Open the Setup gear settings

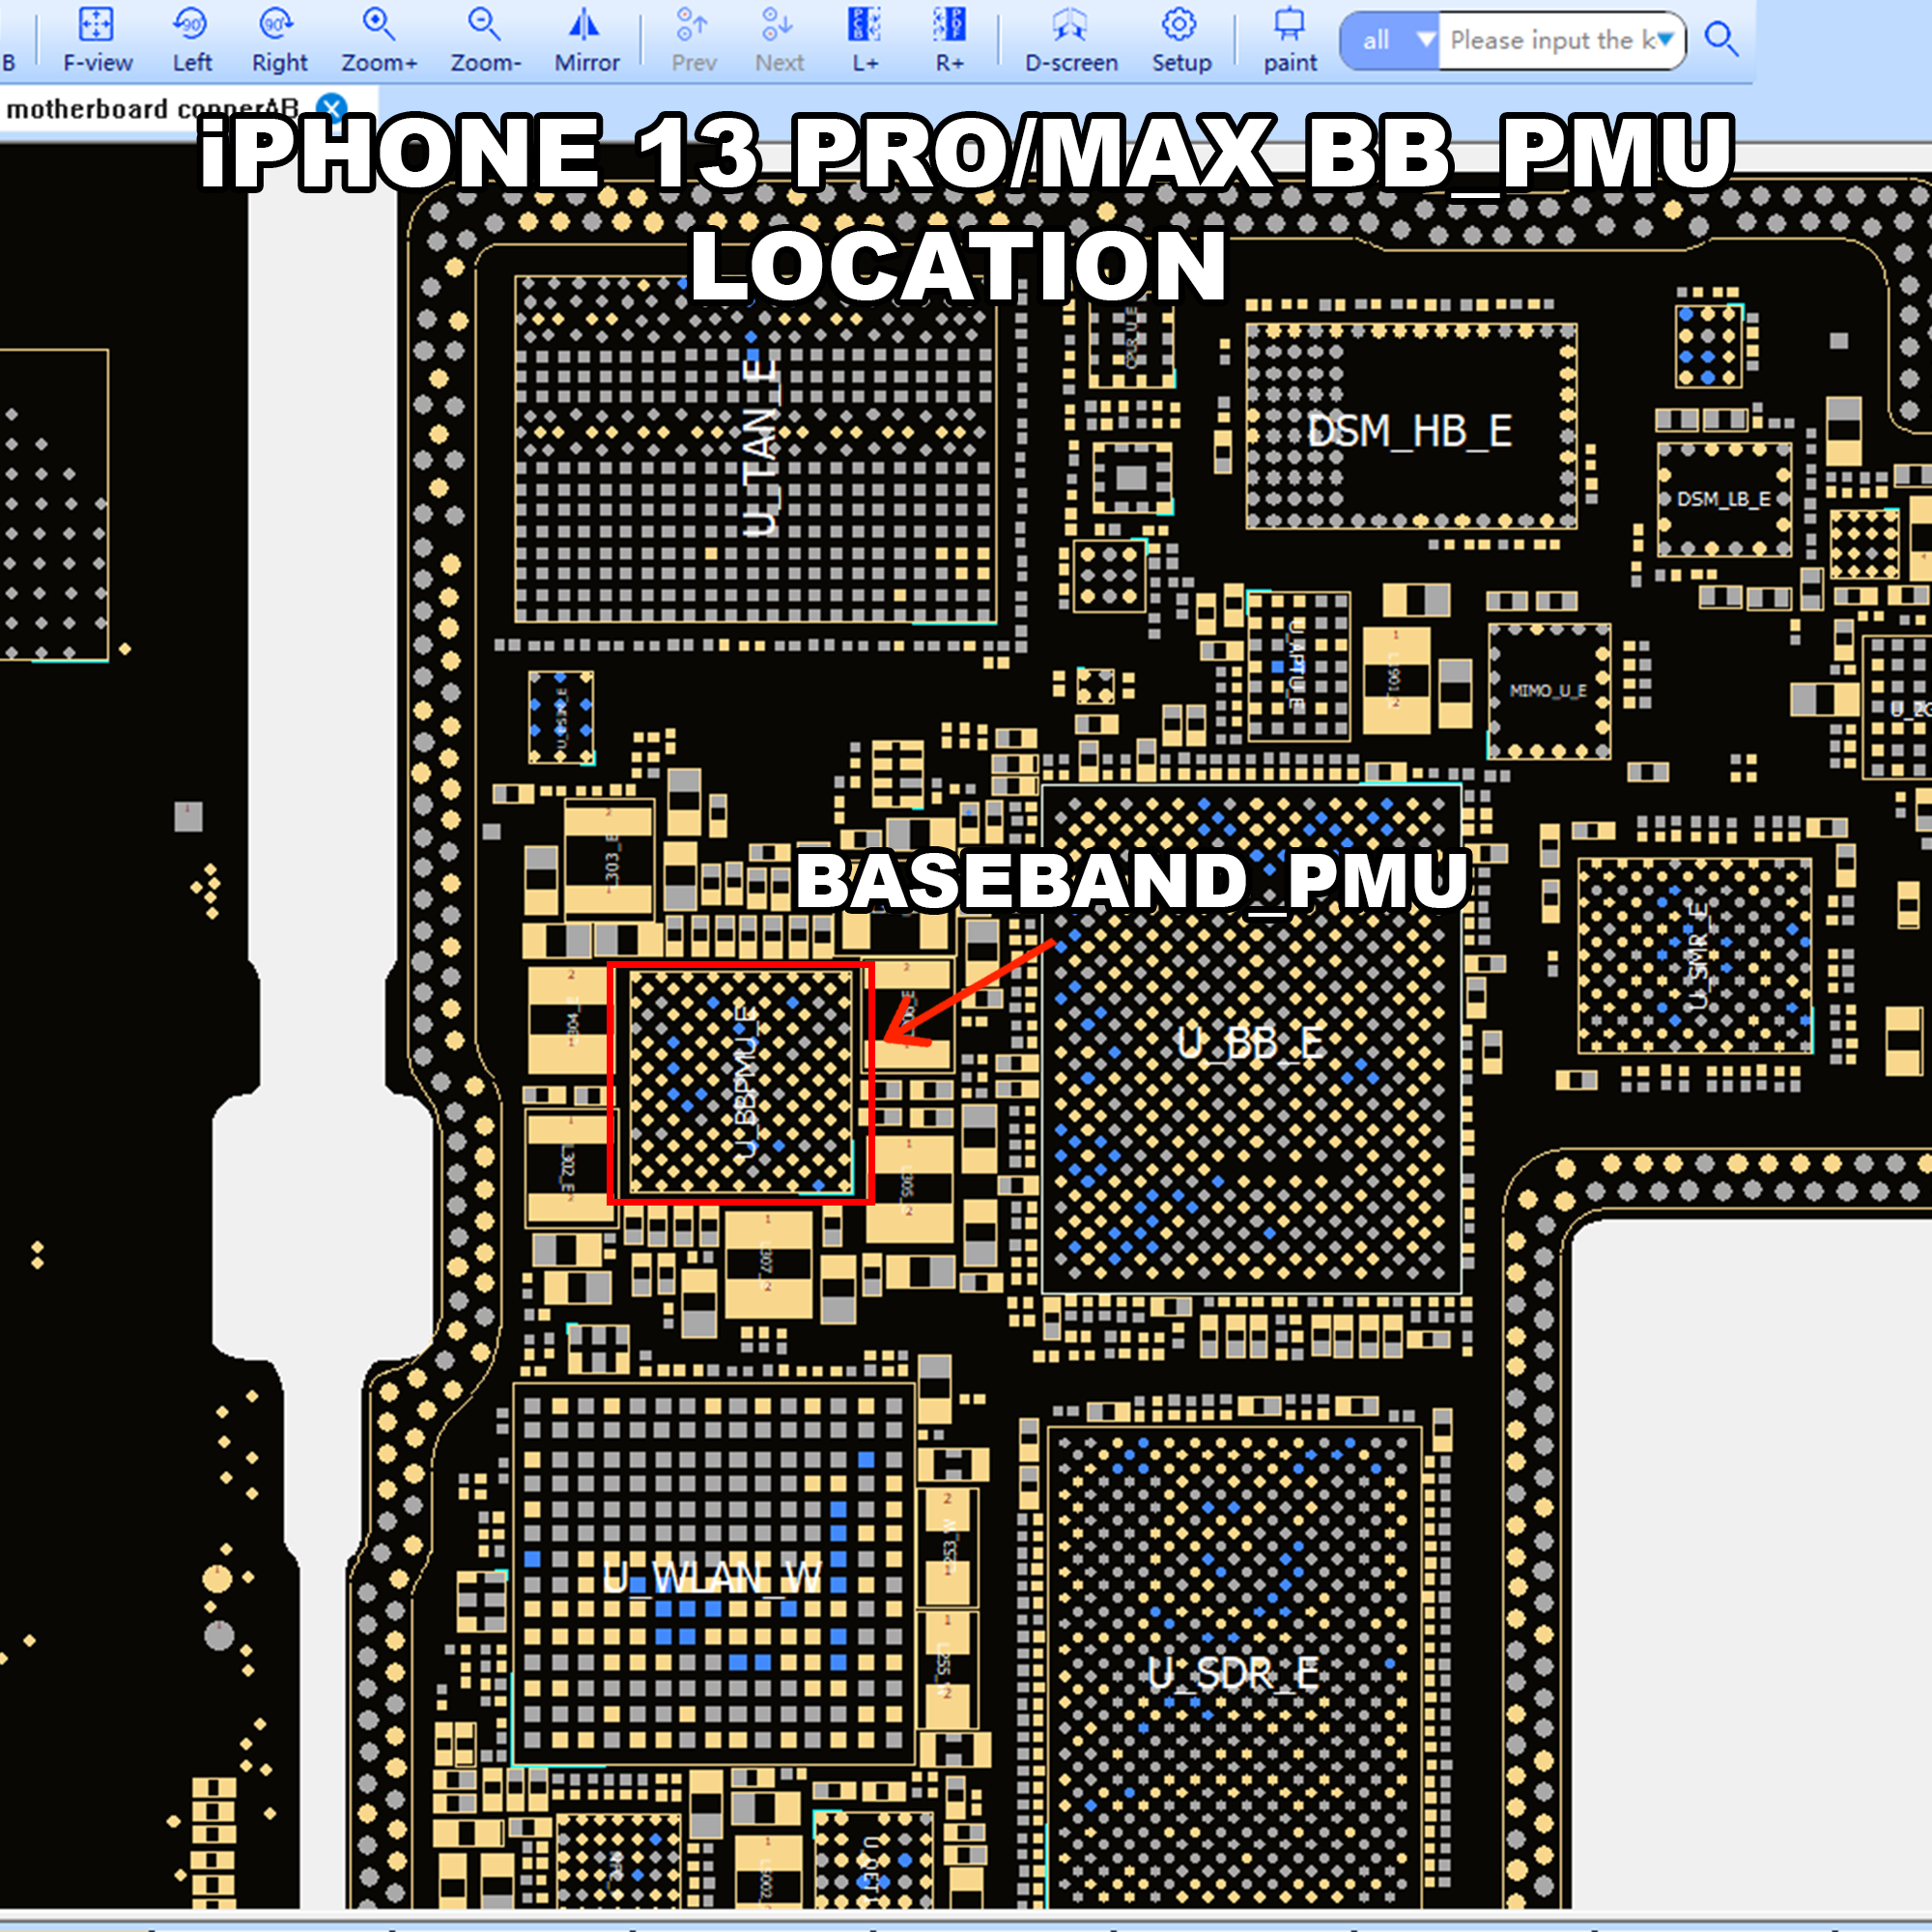click(x=1180, y=24)
